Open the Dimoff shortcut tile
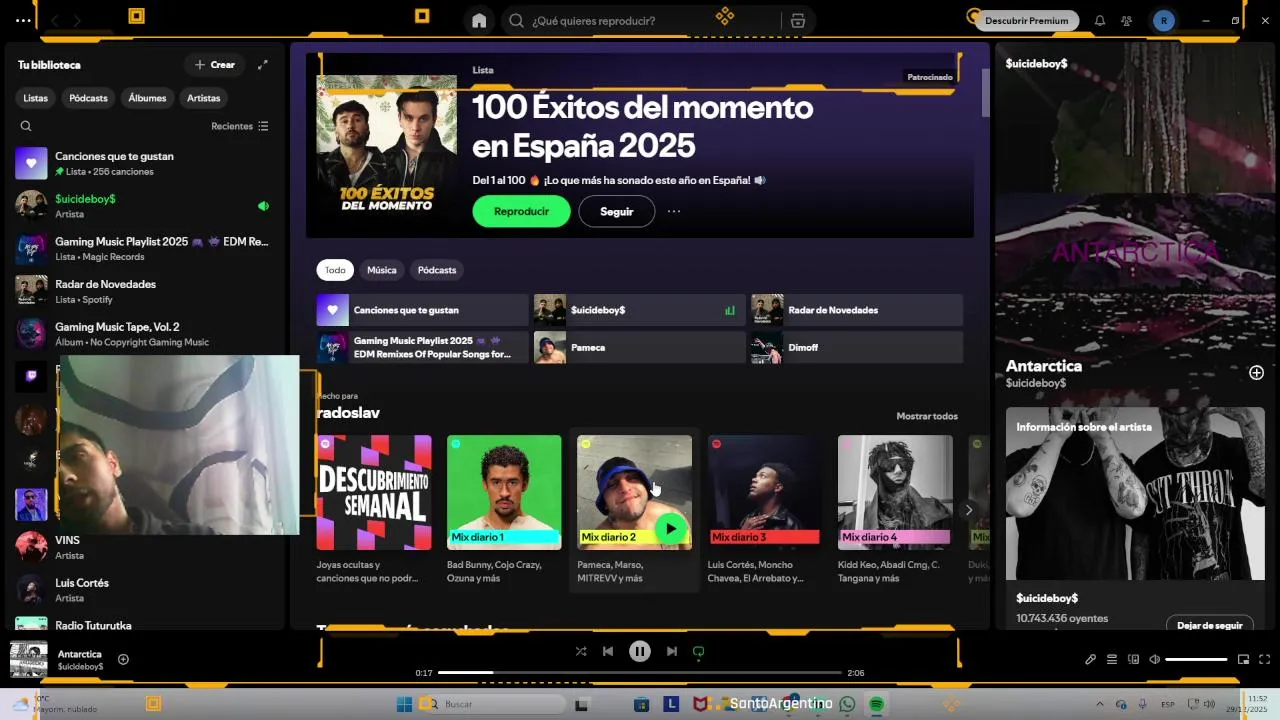 857,348
